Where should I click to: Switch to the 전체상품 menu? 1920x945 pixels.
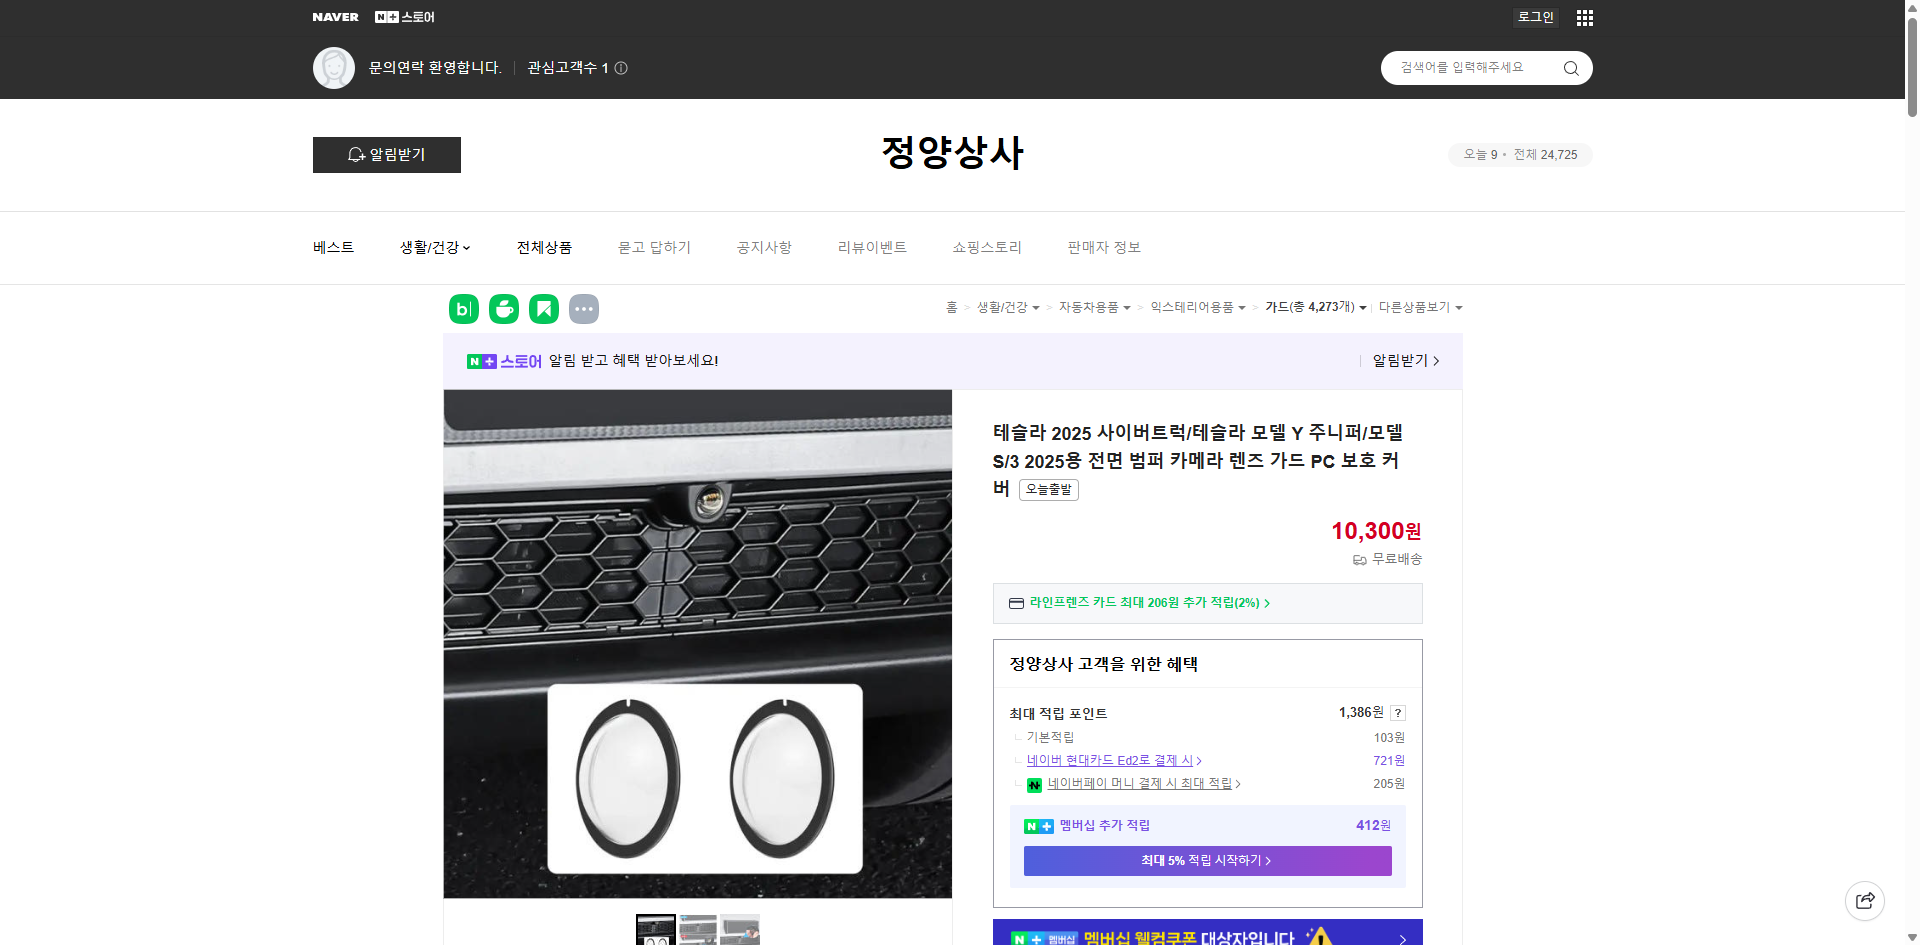pos(544,247)
